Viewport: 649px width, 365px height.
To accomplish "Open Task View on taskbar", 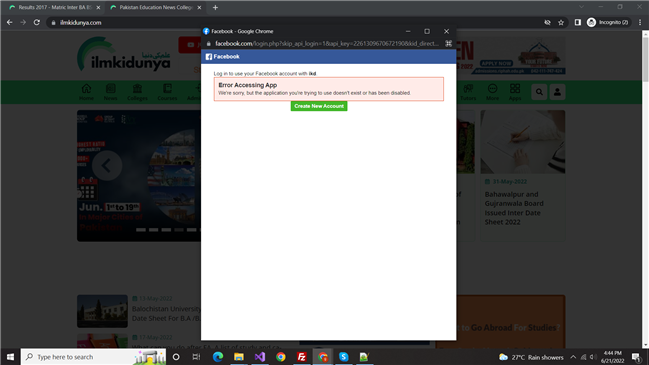I will [197, 357].
